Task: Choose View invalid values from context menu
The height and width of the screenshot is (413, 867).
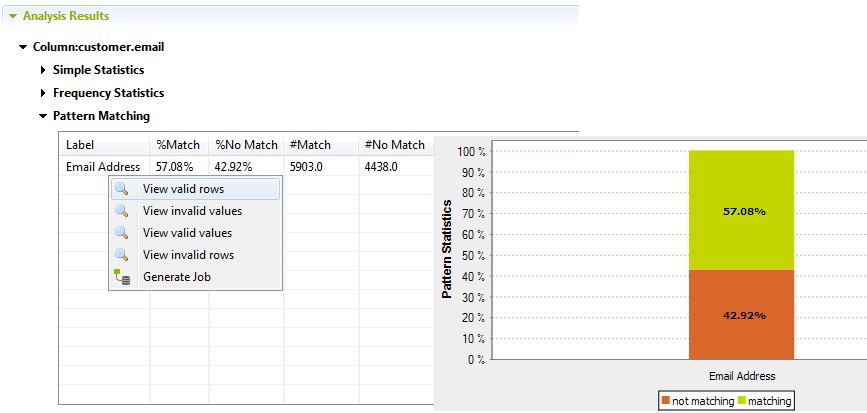Action: click(192, 211)
